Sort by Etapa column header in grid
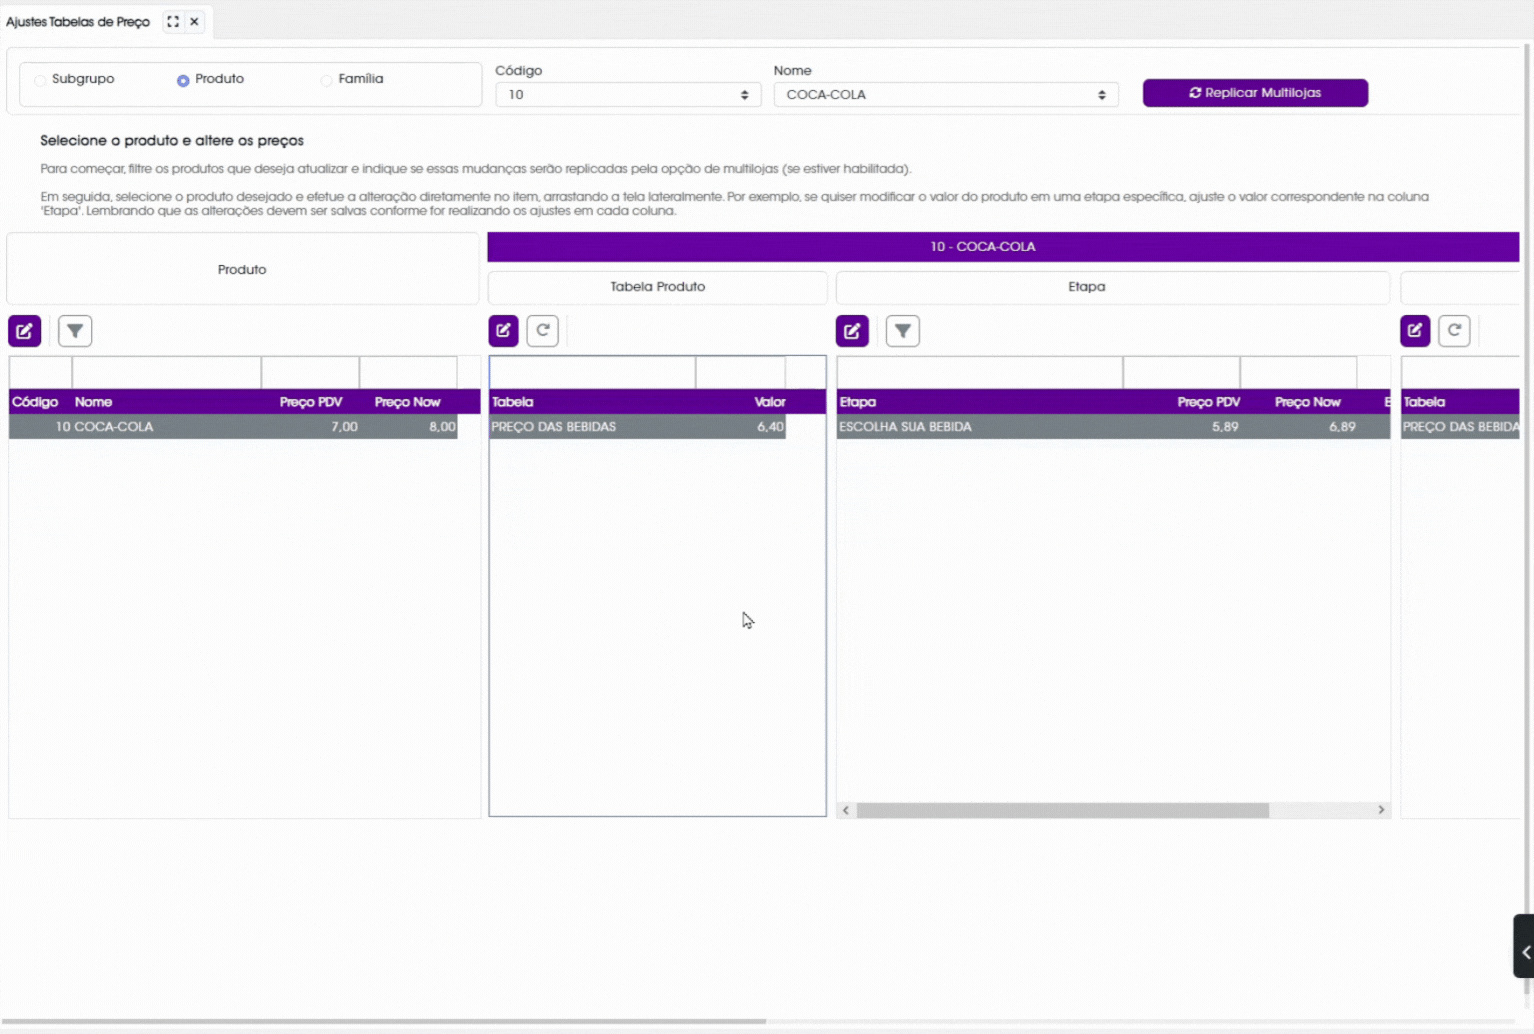The height and width of the screenshot is (1034, 1534). click(x=980, y=402)
